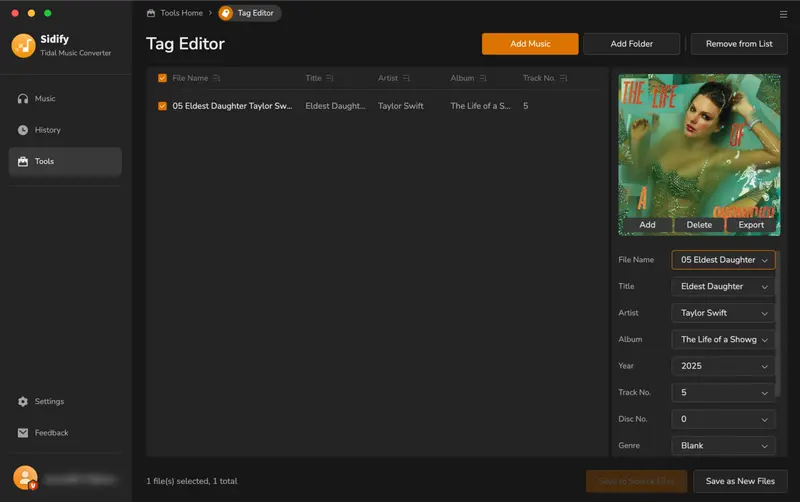Image resolution: width=800 pixels, height=502 pixels.
Task: Click the Tools toolbox icon in sidebar
Action: pyautogui.click(x=22, y=161)
